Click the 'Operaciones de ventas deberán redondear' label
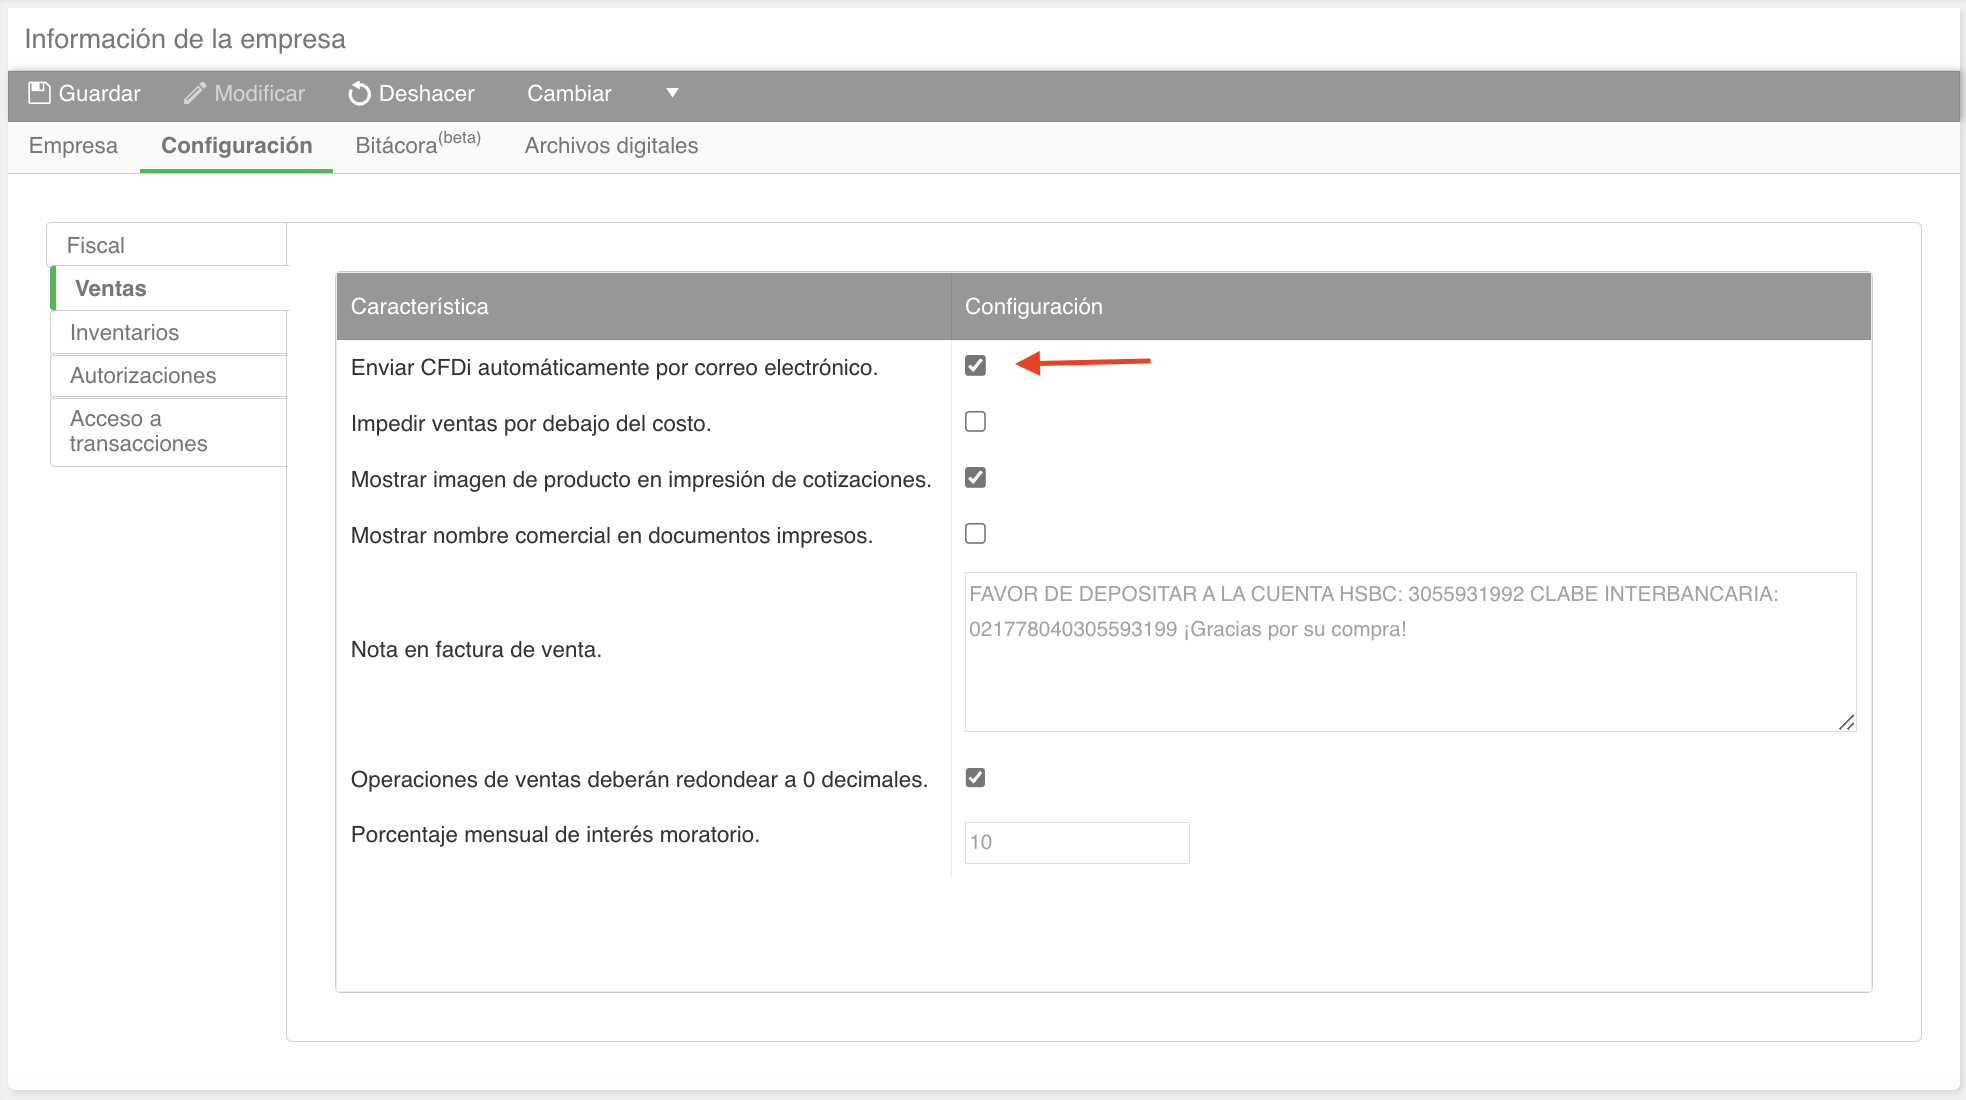The height and width of the screenshot is (1100, 1966). [x=639, y=779]
